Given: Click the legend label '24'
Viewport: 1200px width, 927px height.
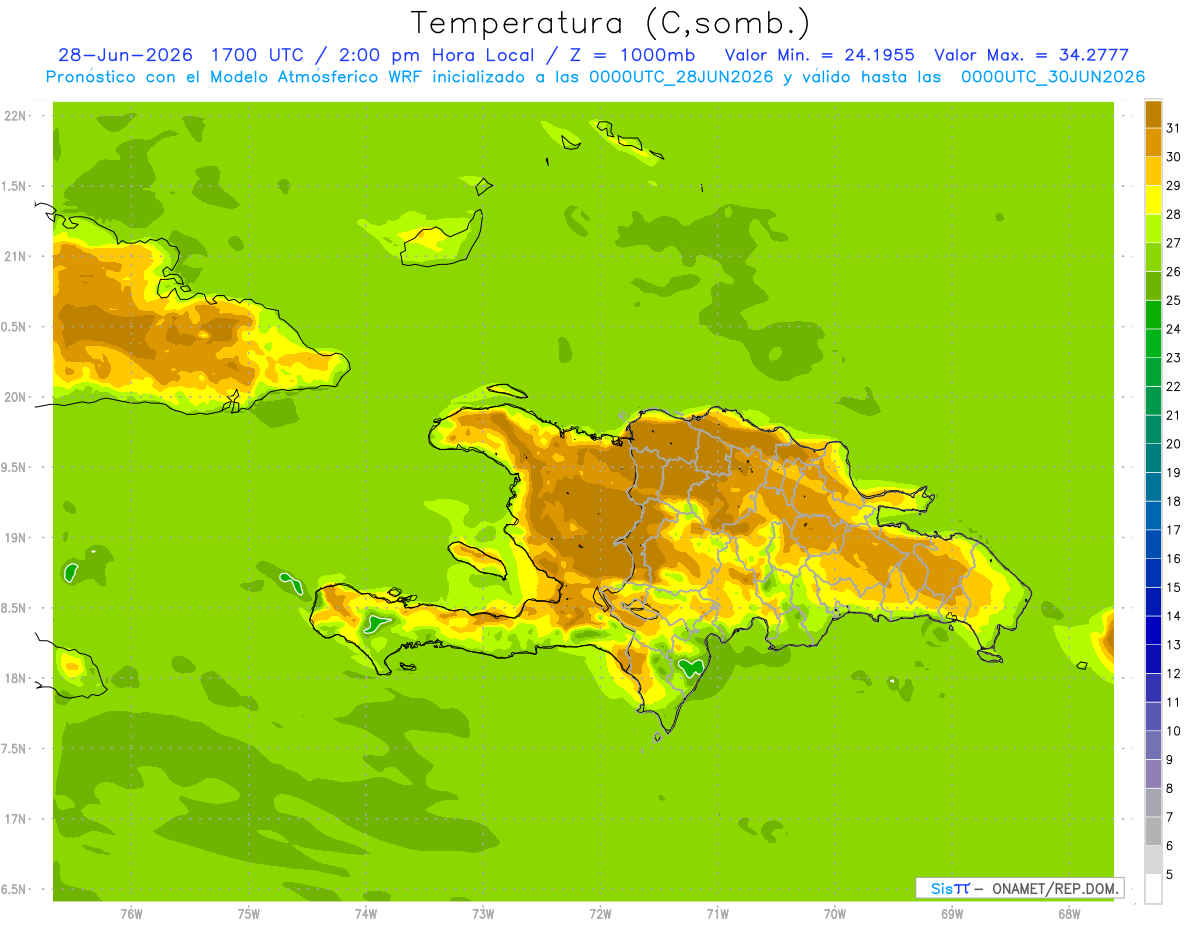Looking at the screenshot, I should coord(1174,328).
